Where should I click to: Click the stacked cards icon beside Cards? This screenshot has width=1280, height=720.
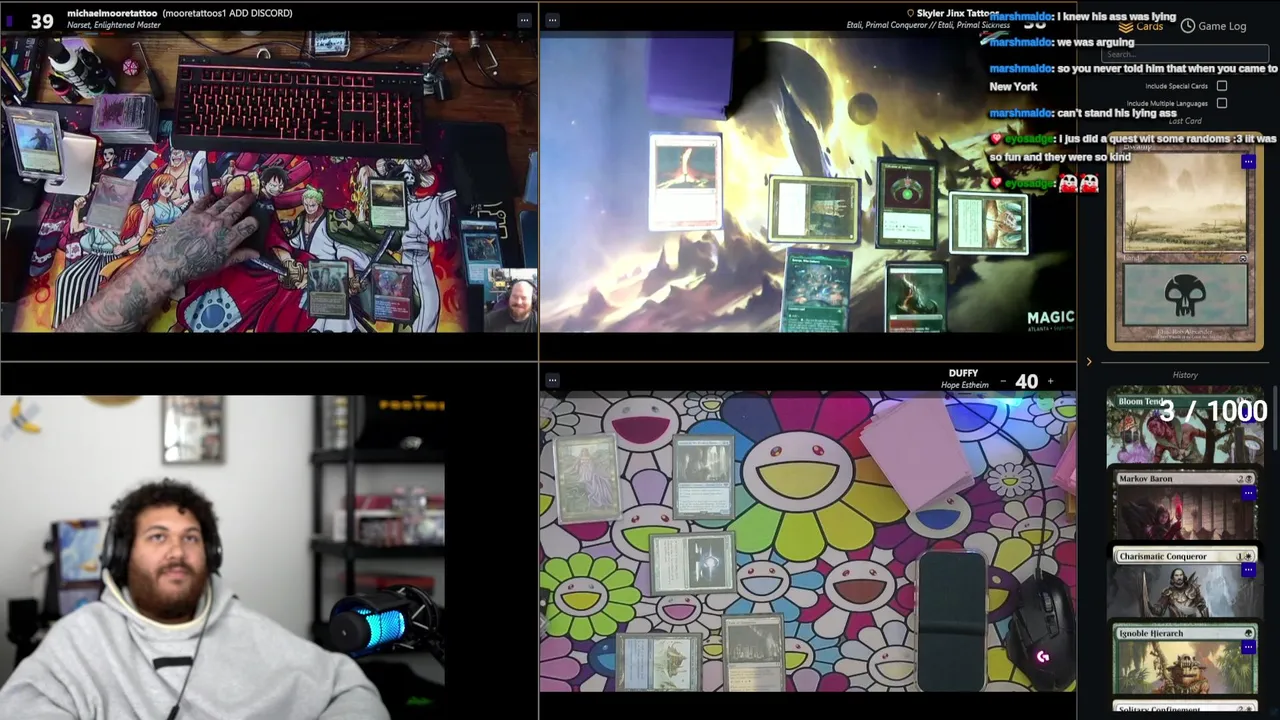point(1125,26)
